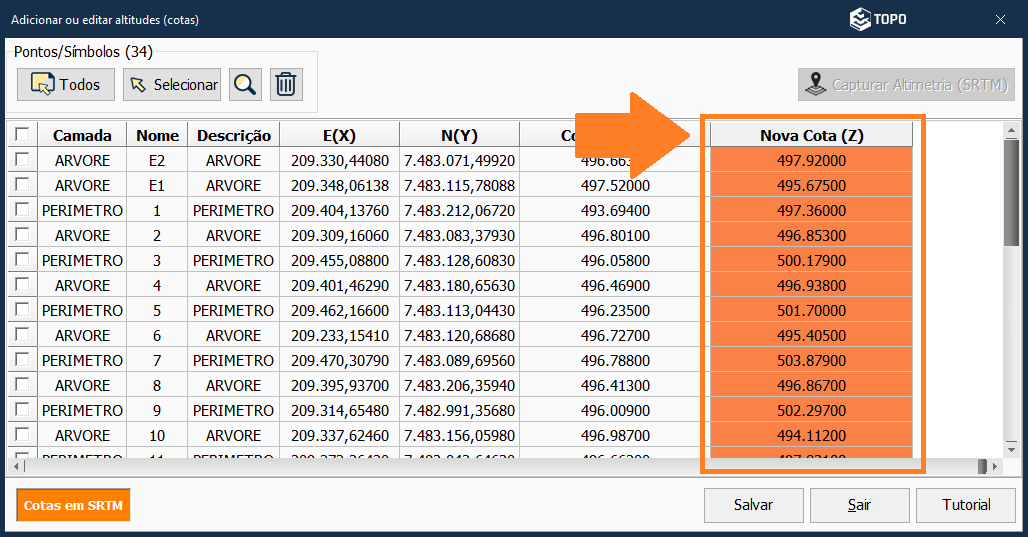
Task: Click the Todos select-all button
Action: [x=66, y=85]
